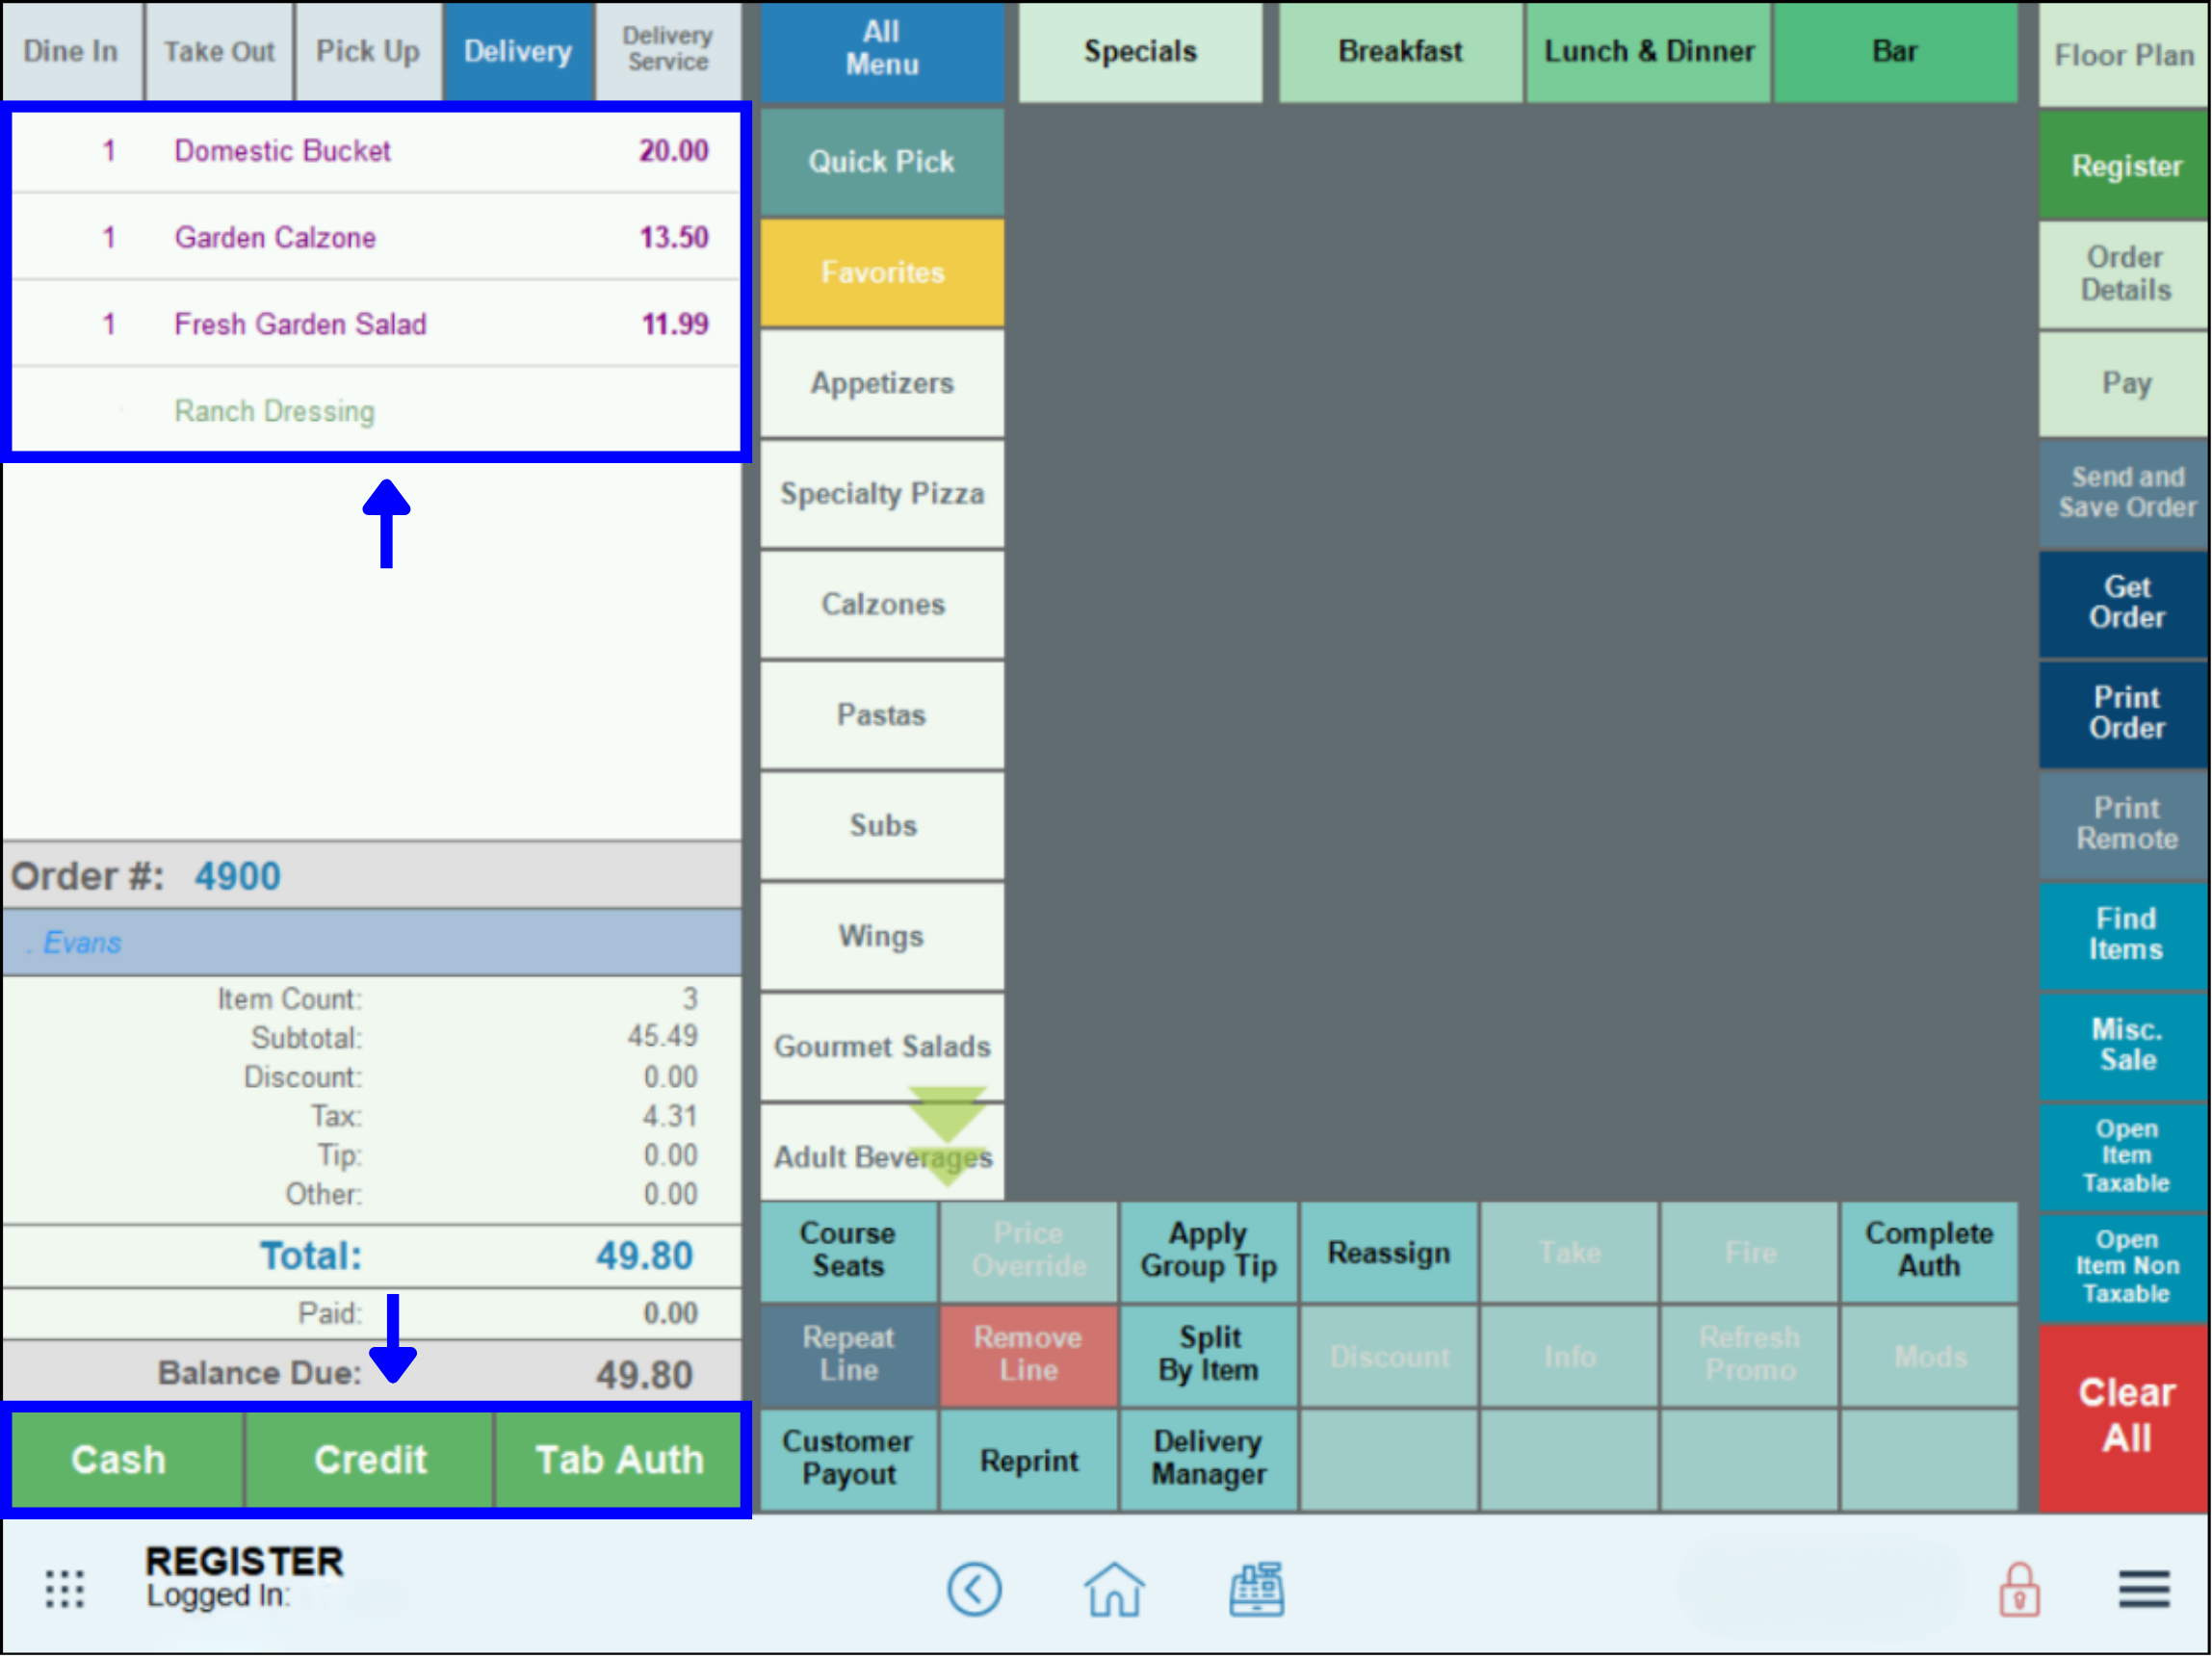2212x1658 pixels.
Task: Open the cash register icon
Action: pyautogui.click(x=1257, y=1589)
